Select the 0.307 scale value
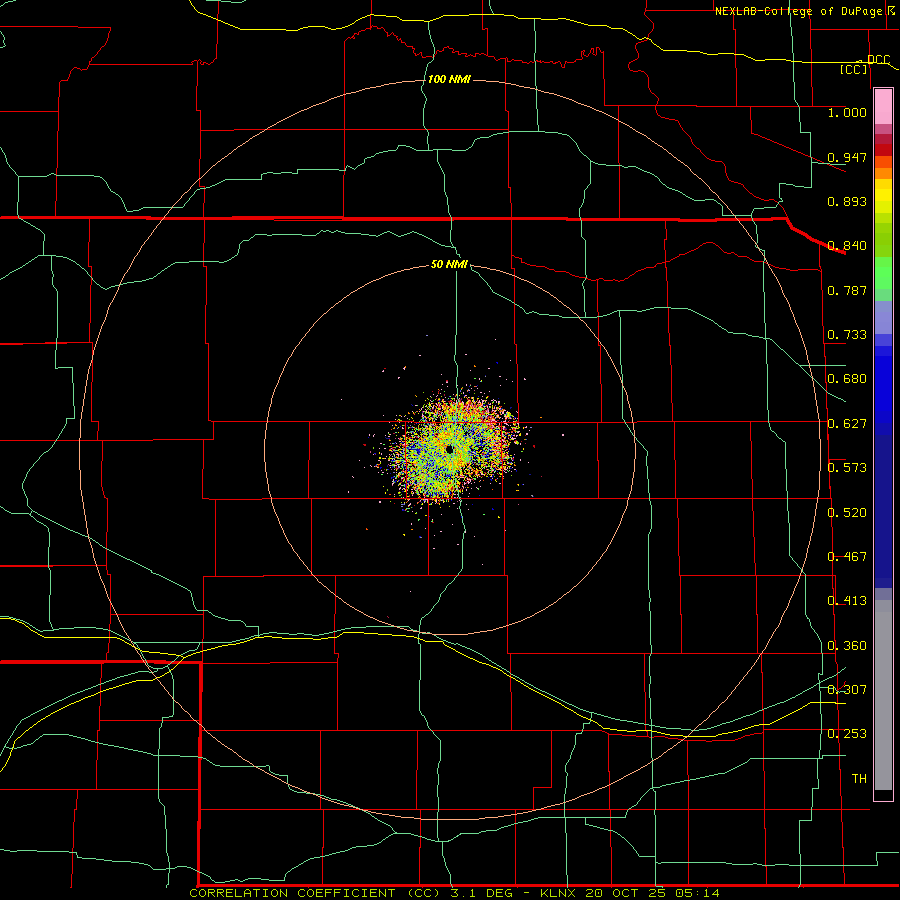900x900 pixels. (x=847, y=690)
